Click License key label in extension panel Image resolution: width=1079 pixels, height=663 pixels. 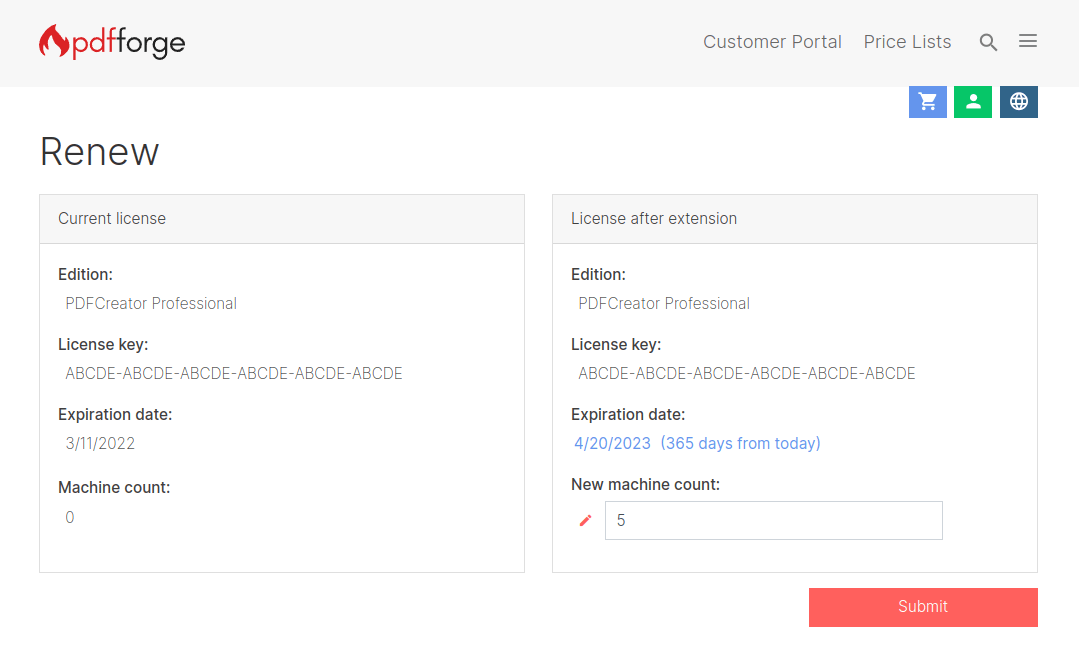tap(616, 344)
